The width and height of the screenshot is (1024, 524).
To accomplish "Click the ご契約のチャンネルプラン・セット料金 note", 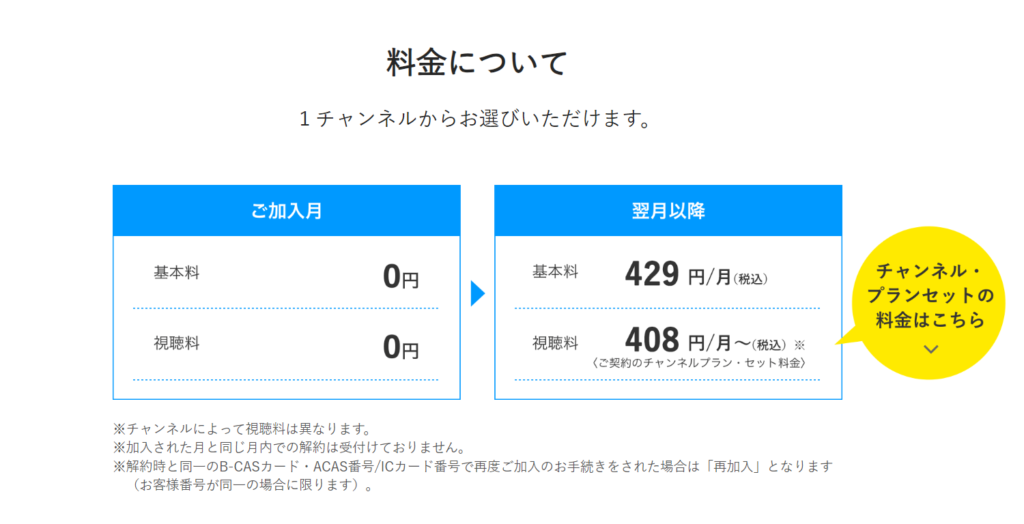I will [699, 363].
